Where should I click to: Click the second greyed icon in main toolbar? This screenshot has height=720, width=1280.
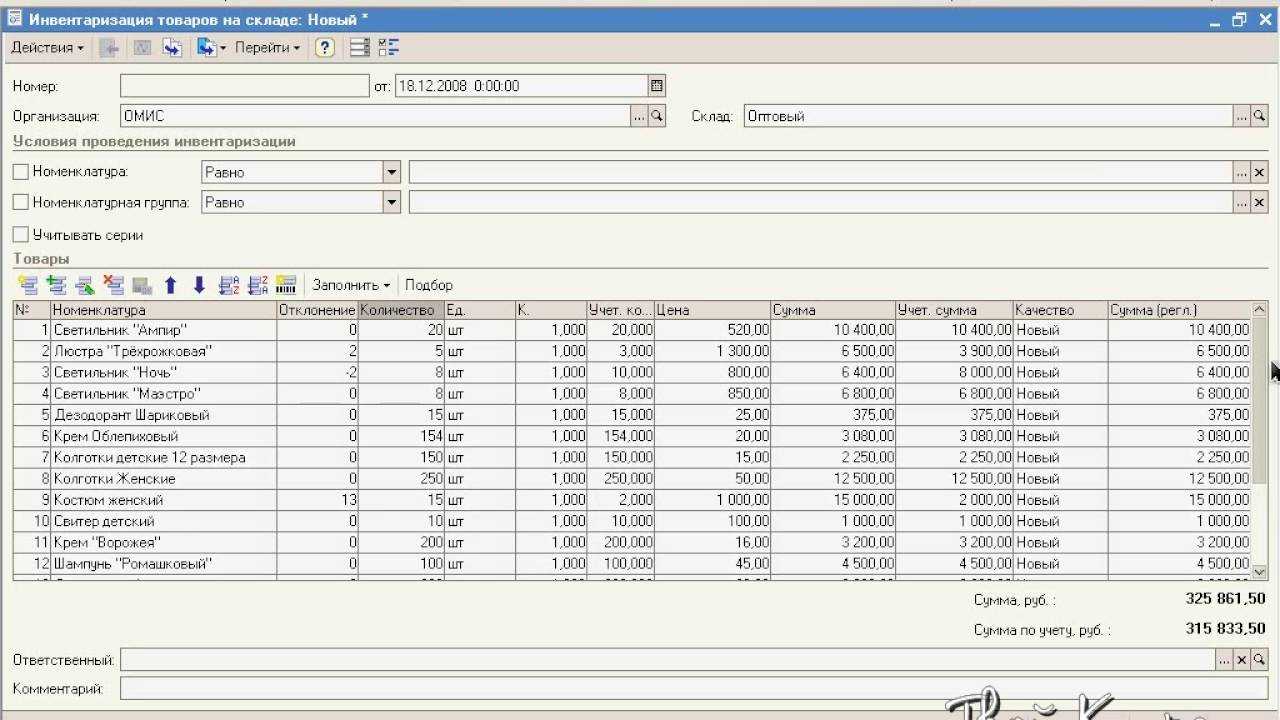142,47
